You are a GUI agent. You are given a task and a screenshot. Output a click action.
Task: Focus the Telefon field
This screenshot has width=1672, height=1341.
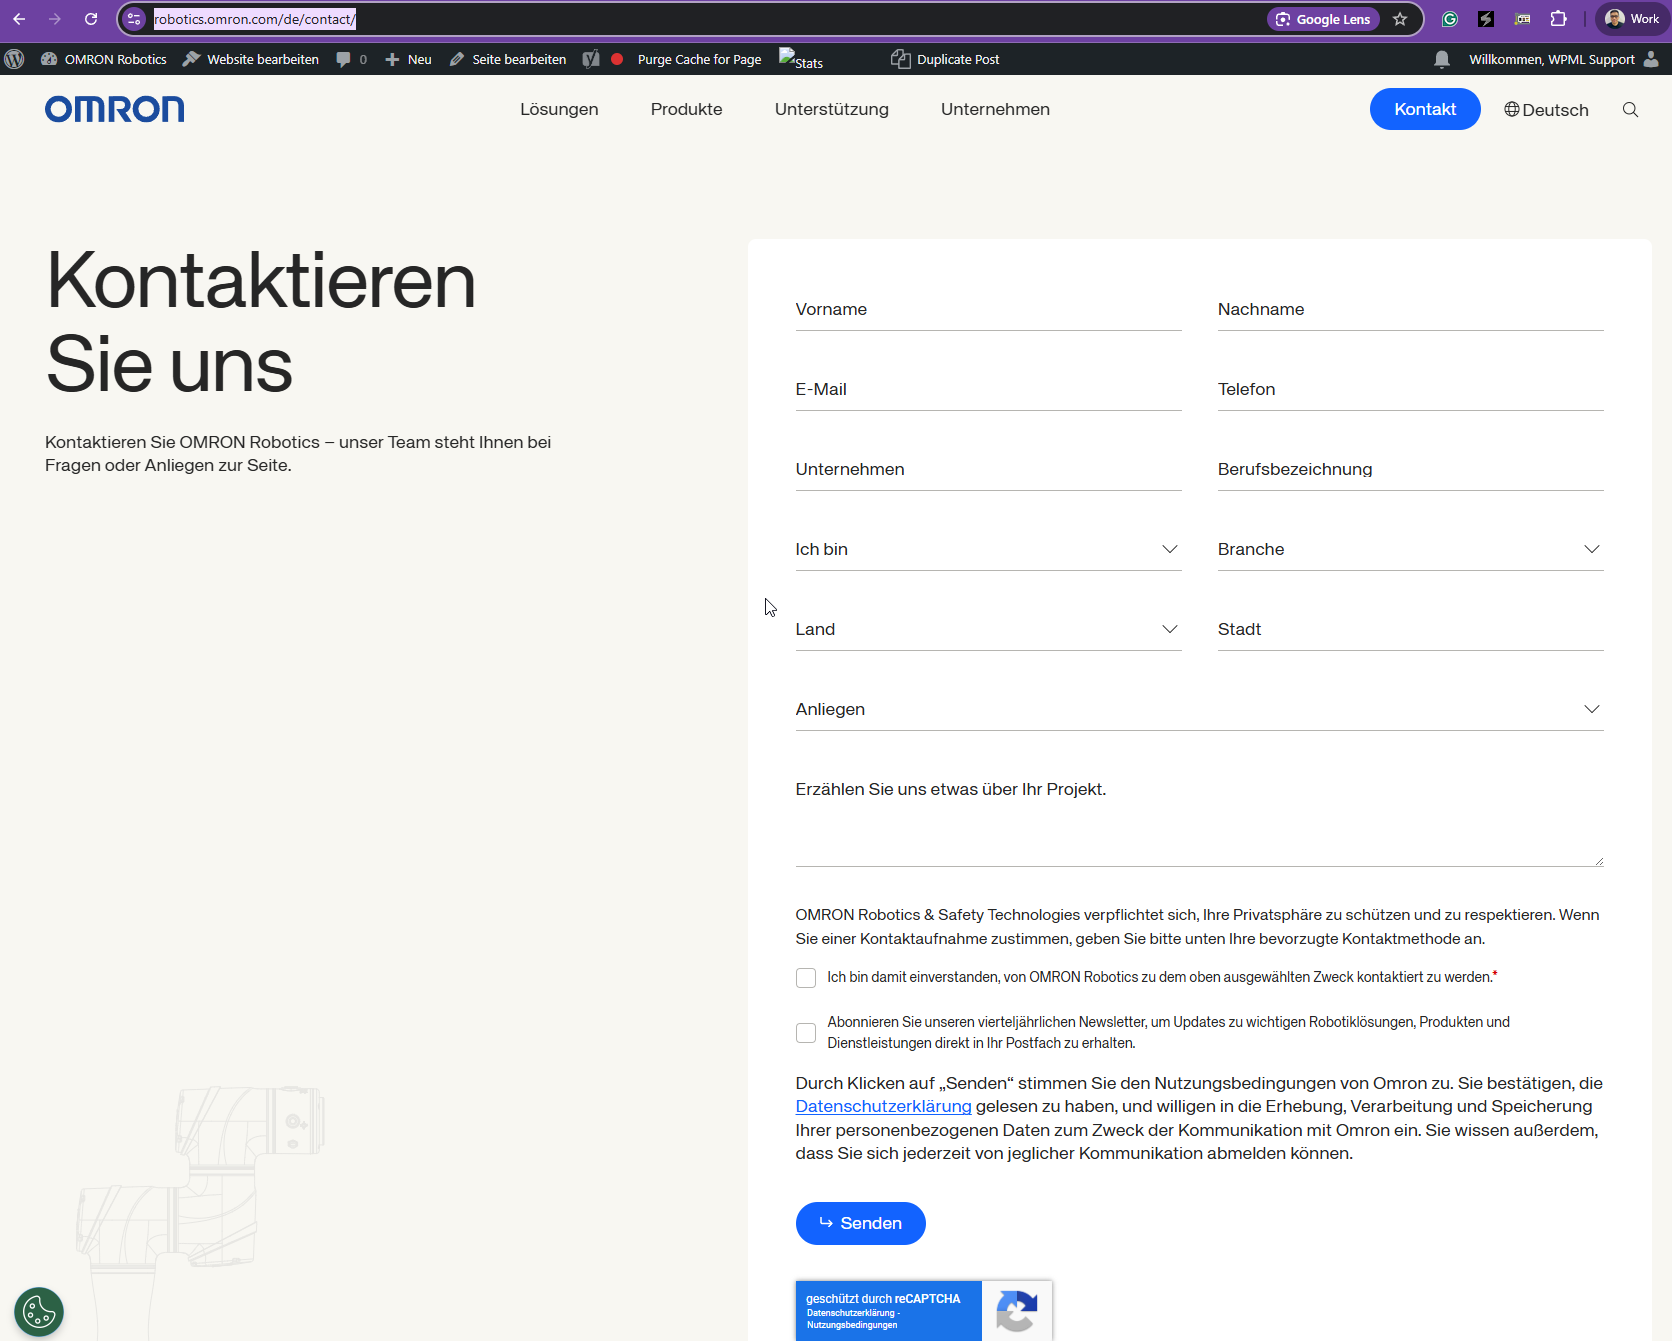pyautogui.click(x=1410, y=390)
